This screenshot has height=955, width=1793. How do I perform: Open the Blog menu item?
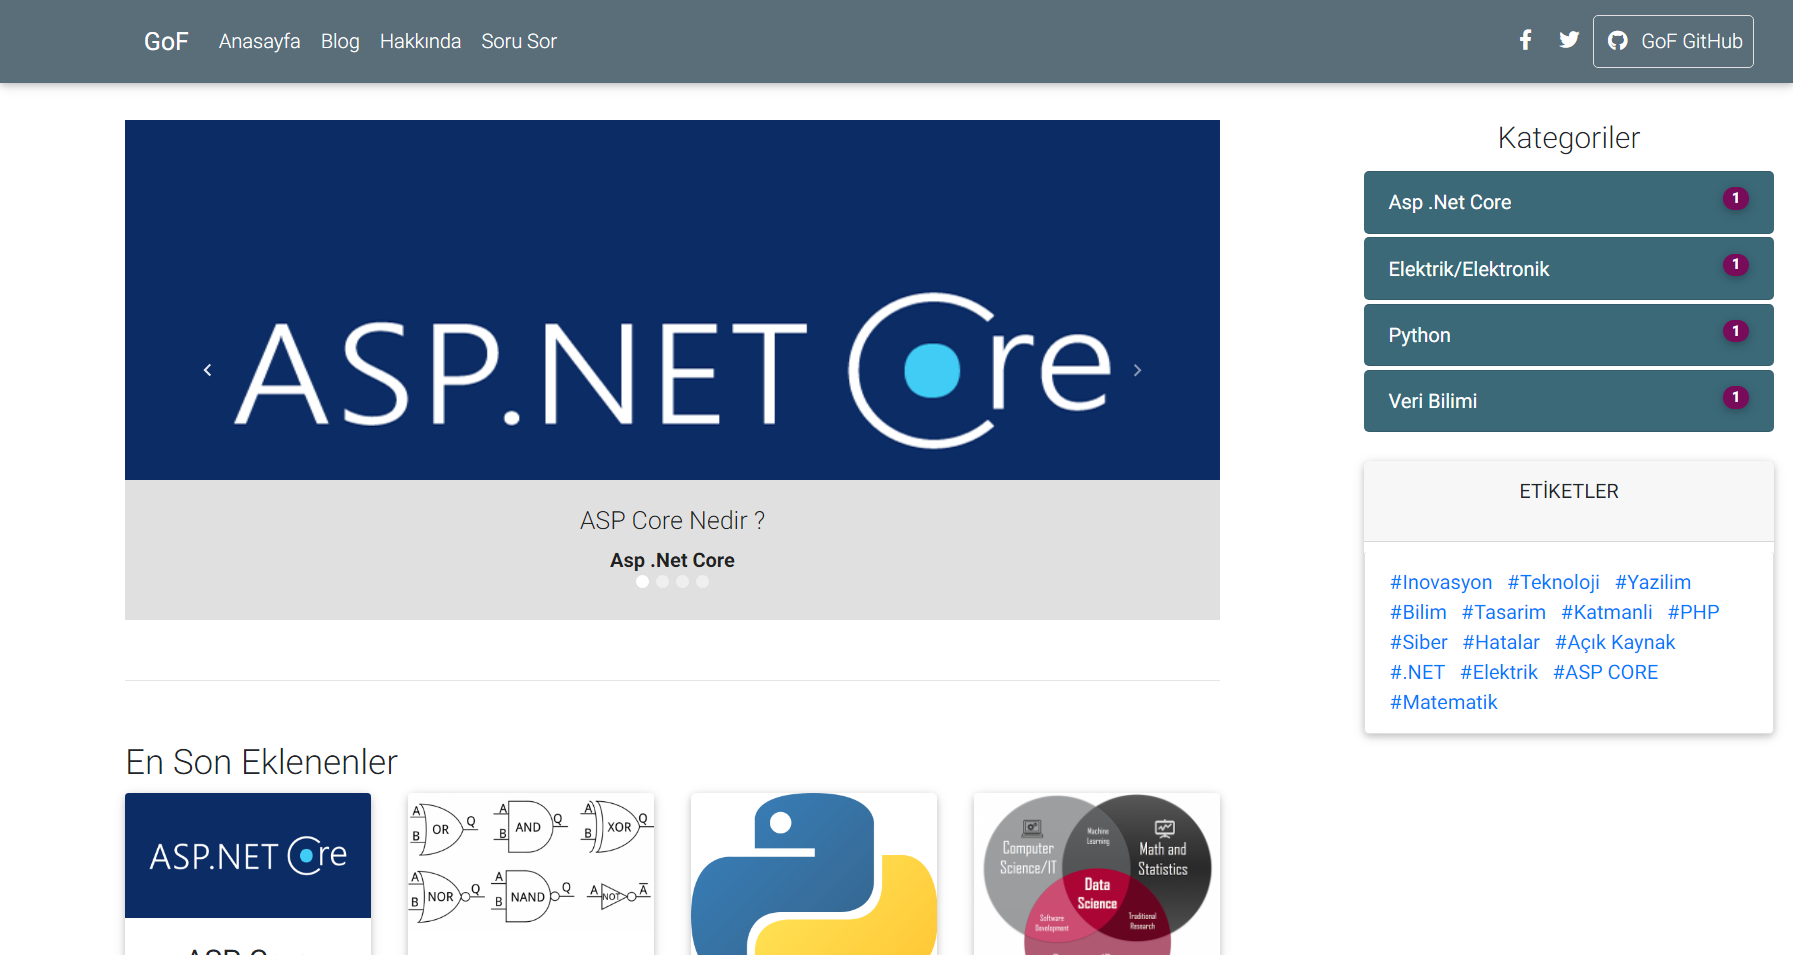tap(340, 41)
